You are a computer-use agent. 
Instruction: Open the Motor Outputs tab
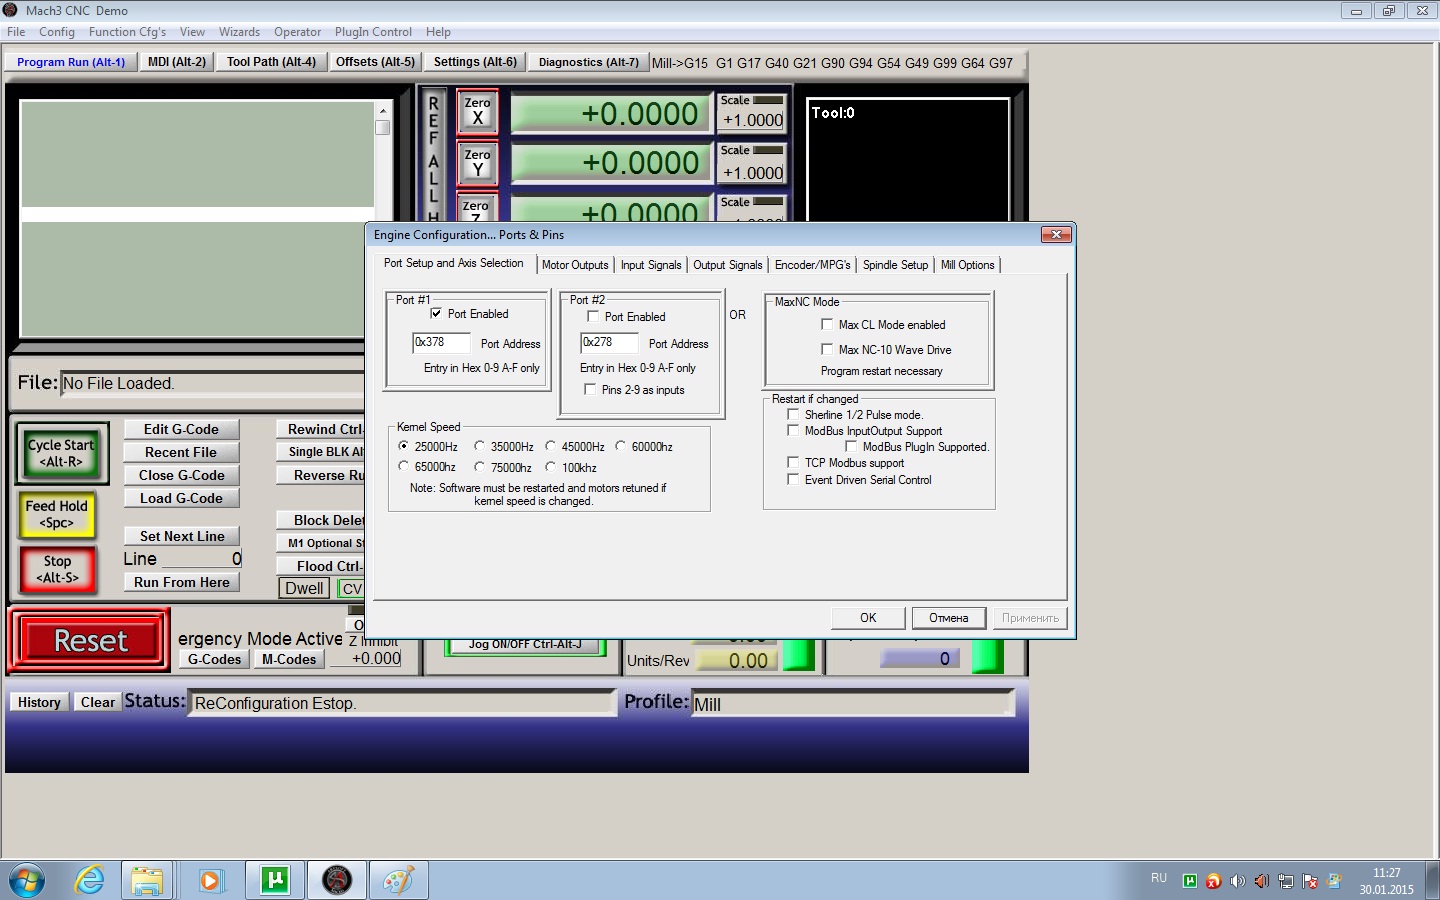coord(575,265)
